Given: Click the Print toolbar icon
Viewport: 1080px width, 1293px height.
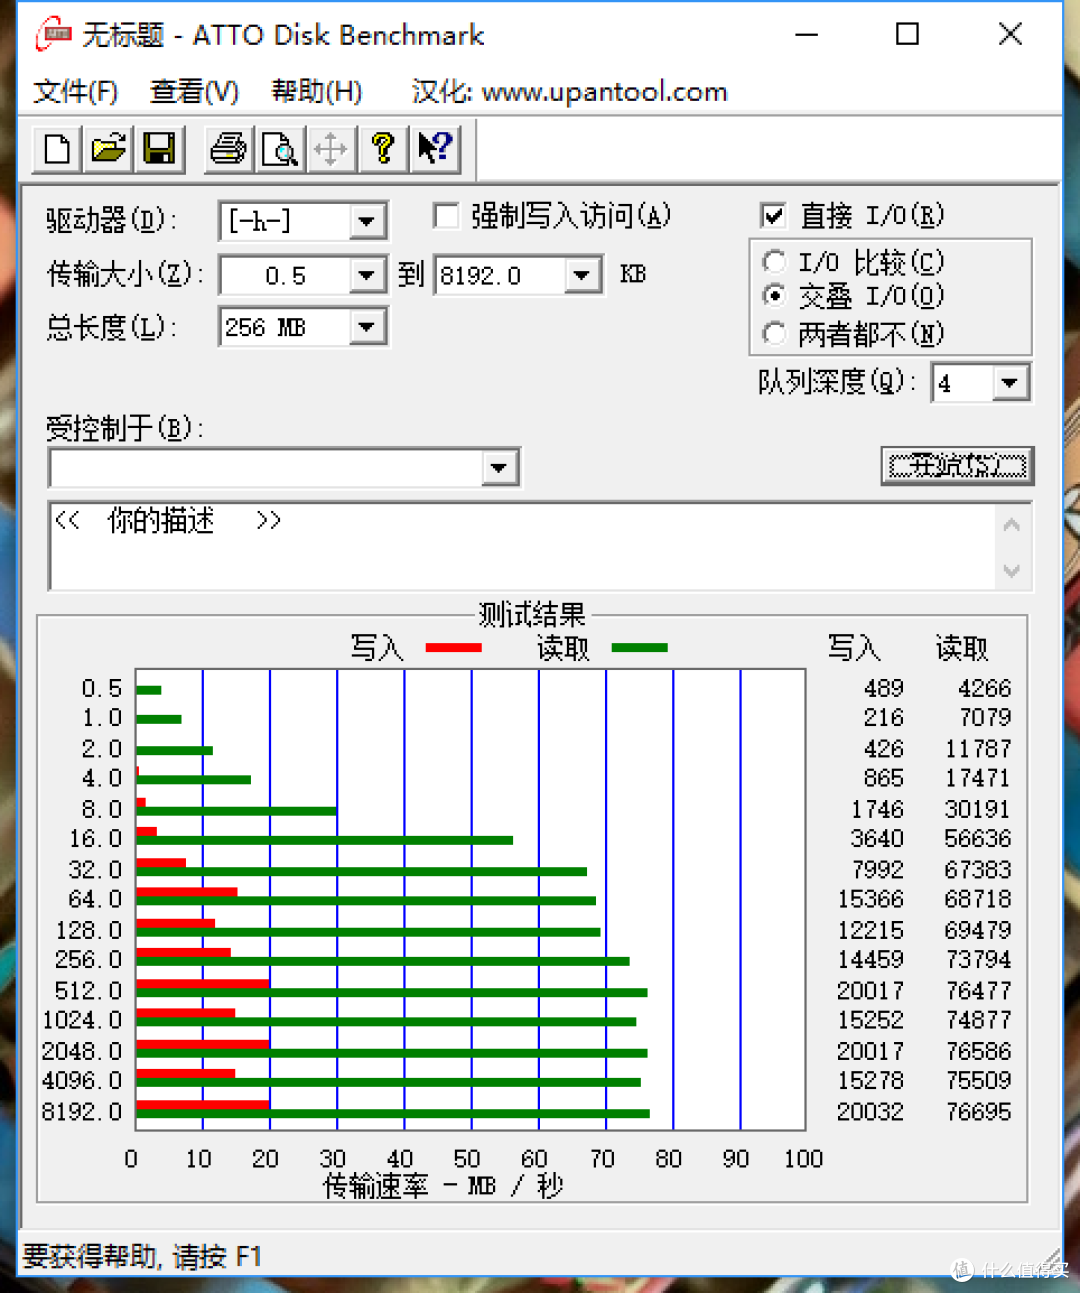Looking at the screenshot, I should [228, 149].
